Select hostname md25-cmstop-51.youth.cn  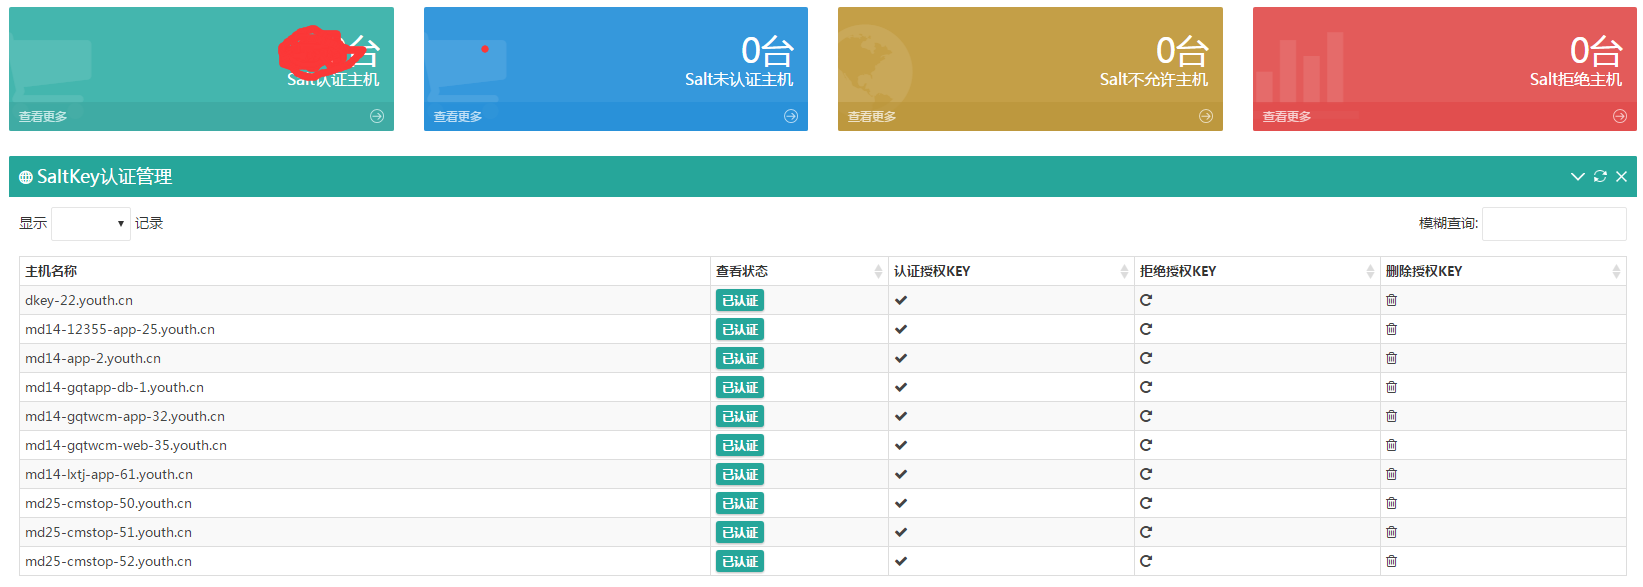pyautogui.click(x=109, y=532)
